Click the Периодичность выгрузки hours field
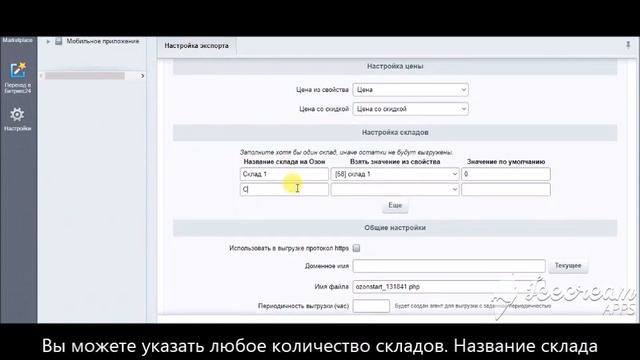Screen dimensions: 640x360 [x=371, y=306]
